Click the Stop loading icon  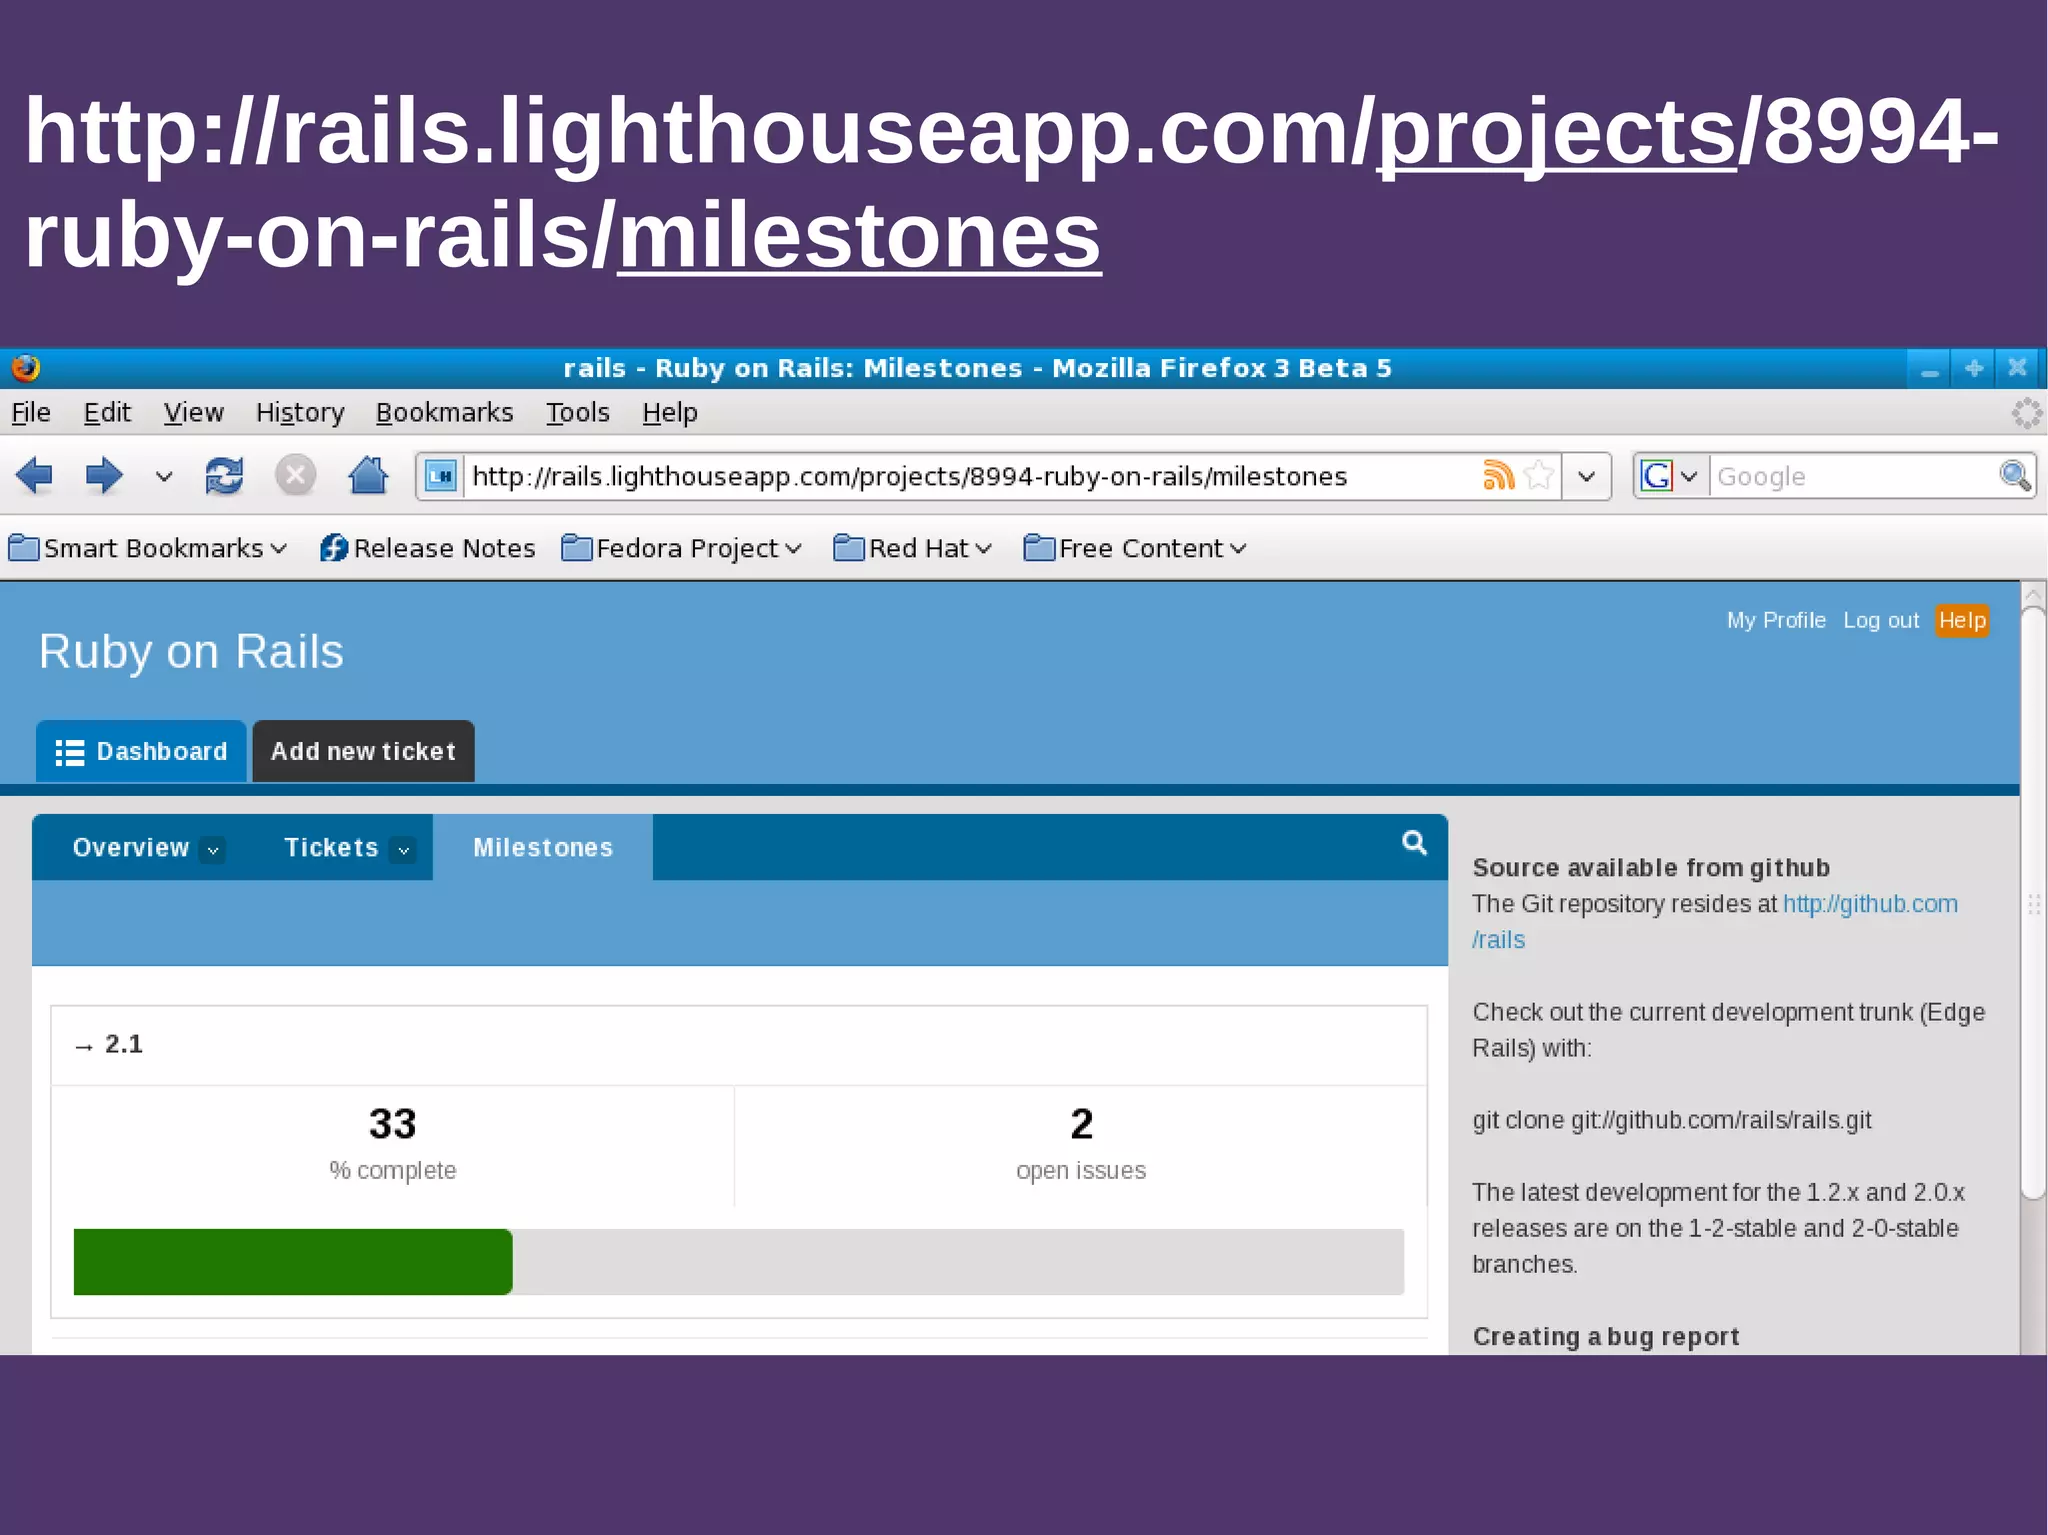point(295,476)
